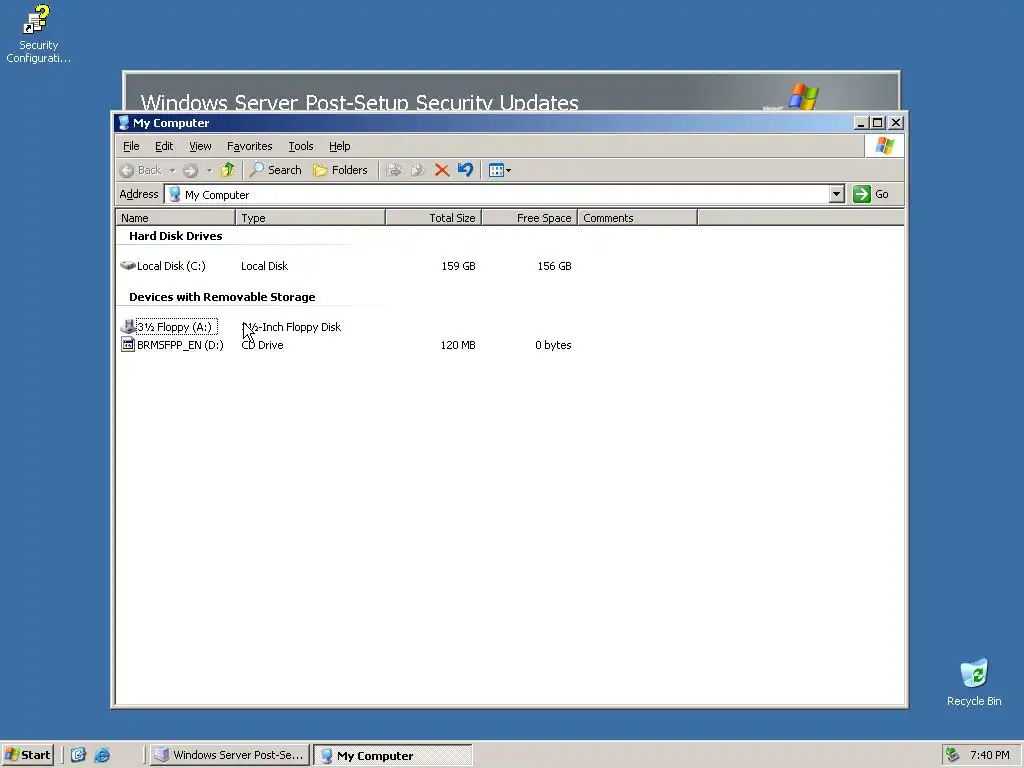
Task: Click the 7:40 PM taskbar clock
Action: coord(989,755)
